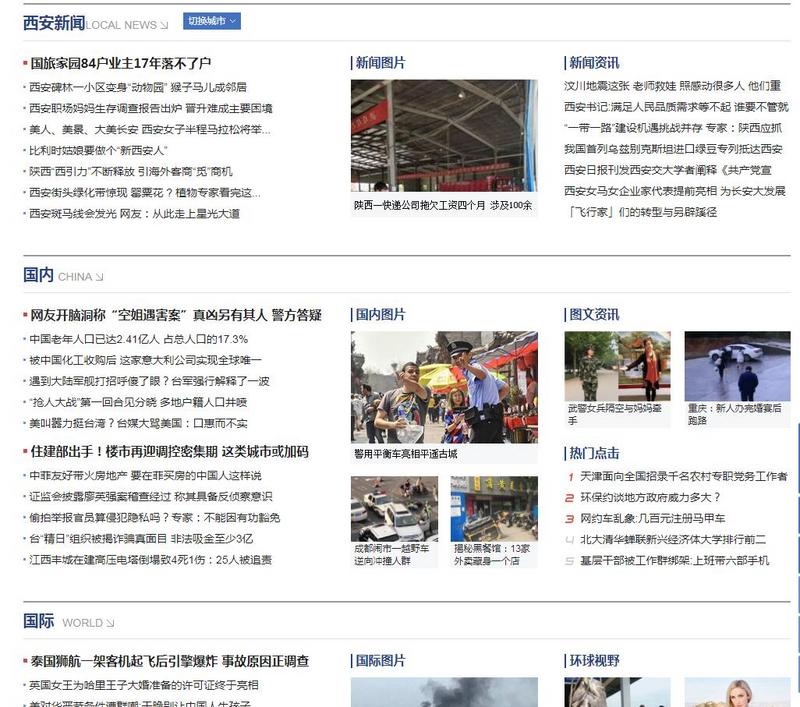
Task: Open headline 住建部出手！楼市再迎调控密集期
Action: 169,452
